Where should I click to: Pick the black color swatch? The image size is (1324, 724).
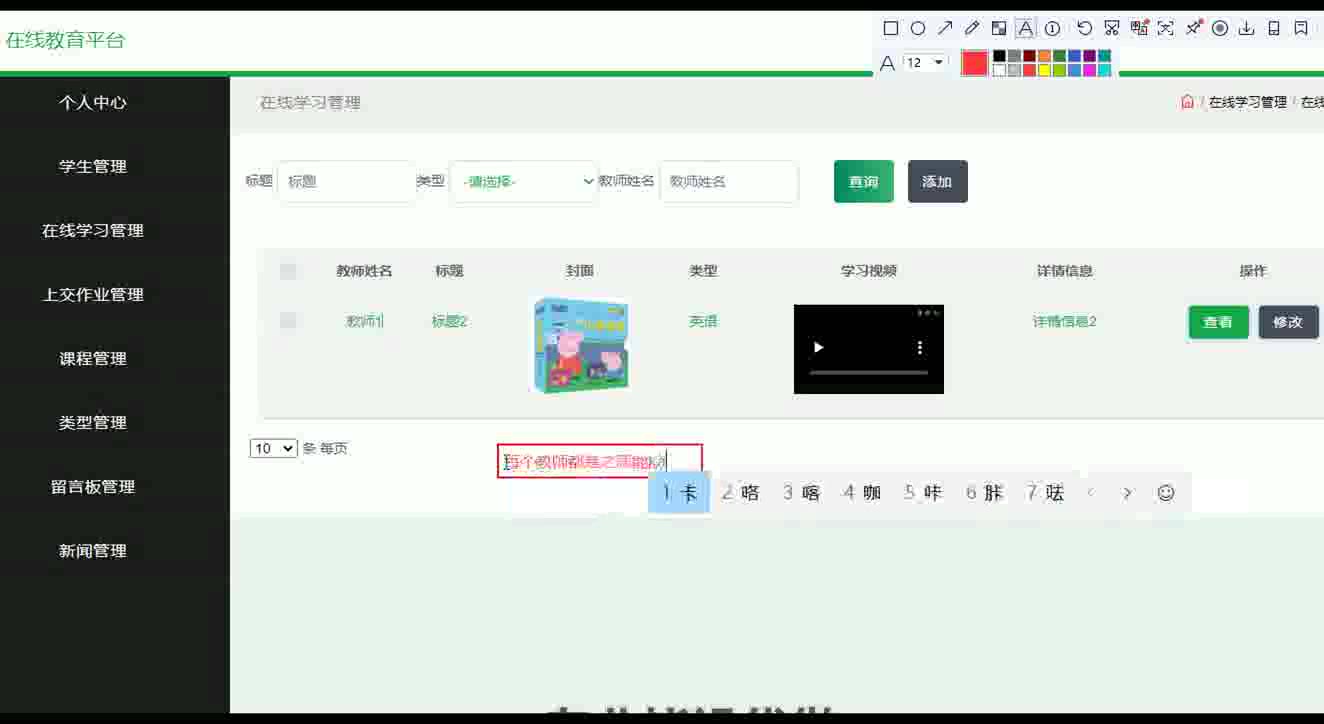999,55
